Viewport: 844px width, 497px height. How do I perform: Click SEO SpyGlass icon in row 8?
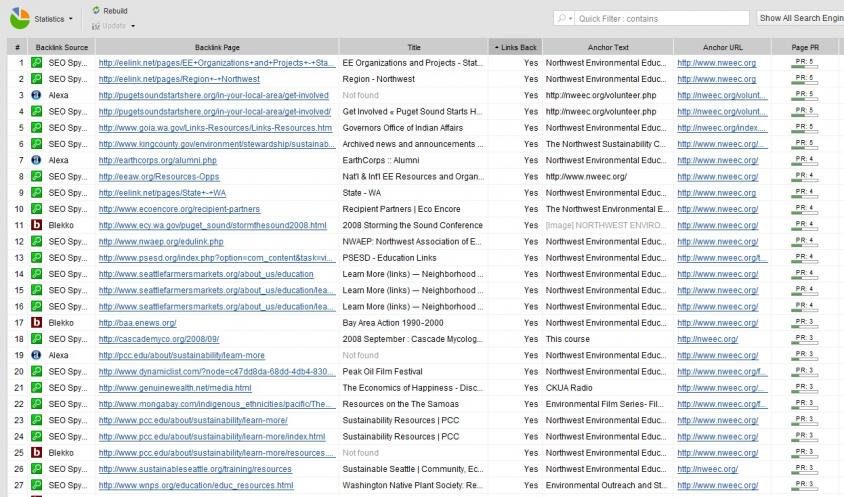click(x=36, y=176)
